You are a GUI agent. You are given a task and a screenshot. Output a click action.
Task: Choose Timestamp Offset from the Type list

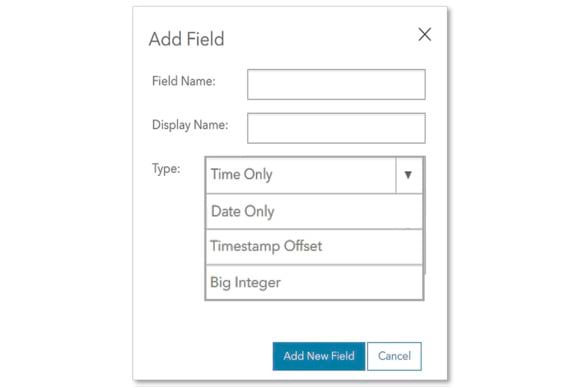(314, 247)
